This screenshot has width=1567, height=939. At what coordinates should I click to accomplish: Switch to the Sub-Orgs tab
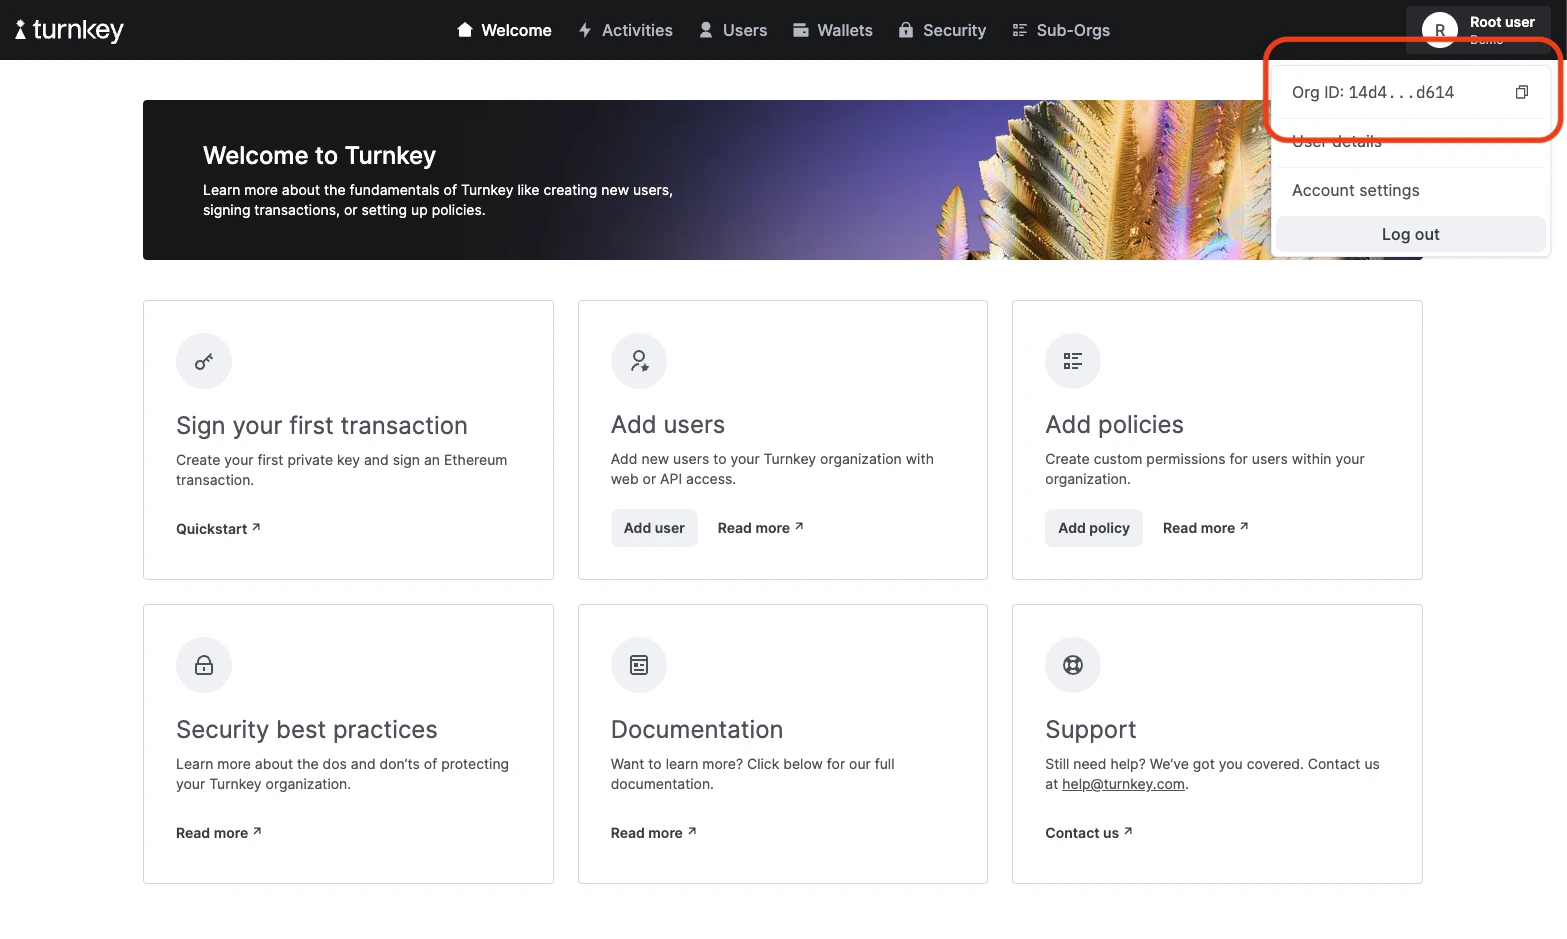click(x=1061, y=30)
